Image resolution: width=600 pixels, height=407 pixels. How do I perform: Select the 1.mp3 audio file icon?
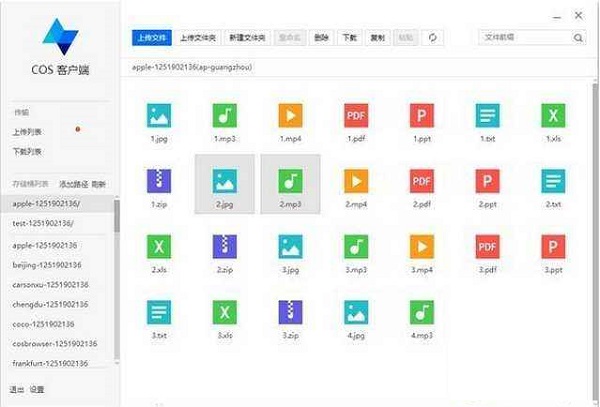[226, 115]
